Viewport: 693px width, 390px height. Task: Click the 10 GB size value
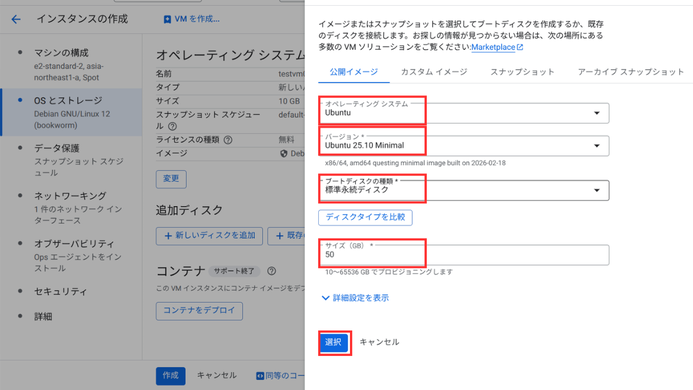click(289, 101)
